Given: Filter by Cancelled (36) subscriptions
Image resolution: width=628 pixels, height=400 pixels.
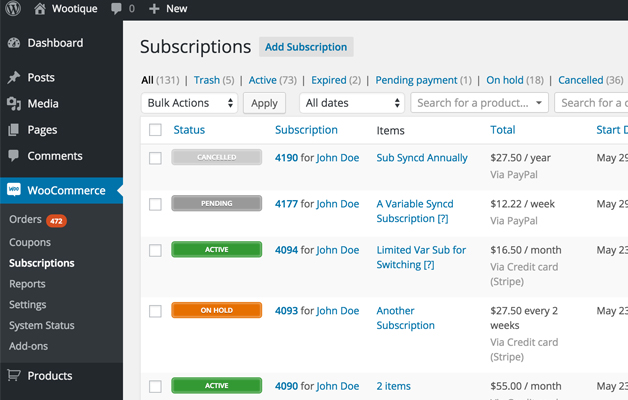Looking at the screenshot, I should tap(591, 80).
